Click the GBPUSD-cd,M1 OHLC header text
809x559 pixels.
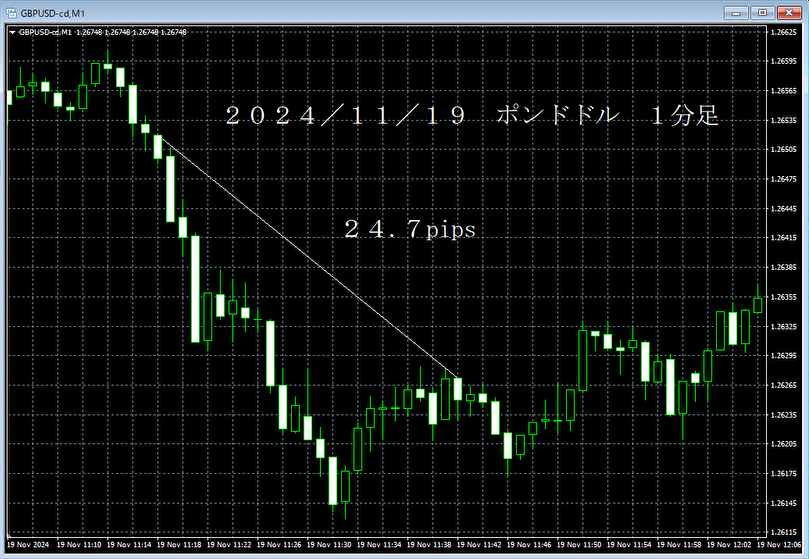[103, 33]
